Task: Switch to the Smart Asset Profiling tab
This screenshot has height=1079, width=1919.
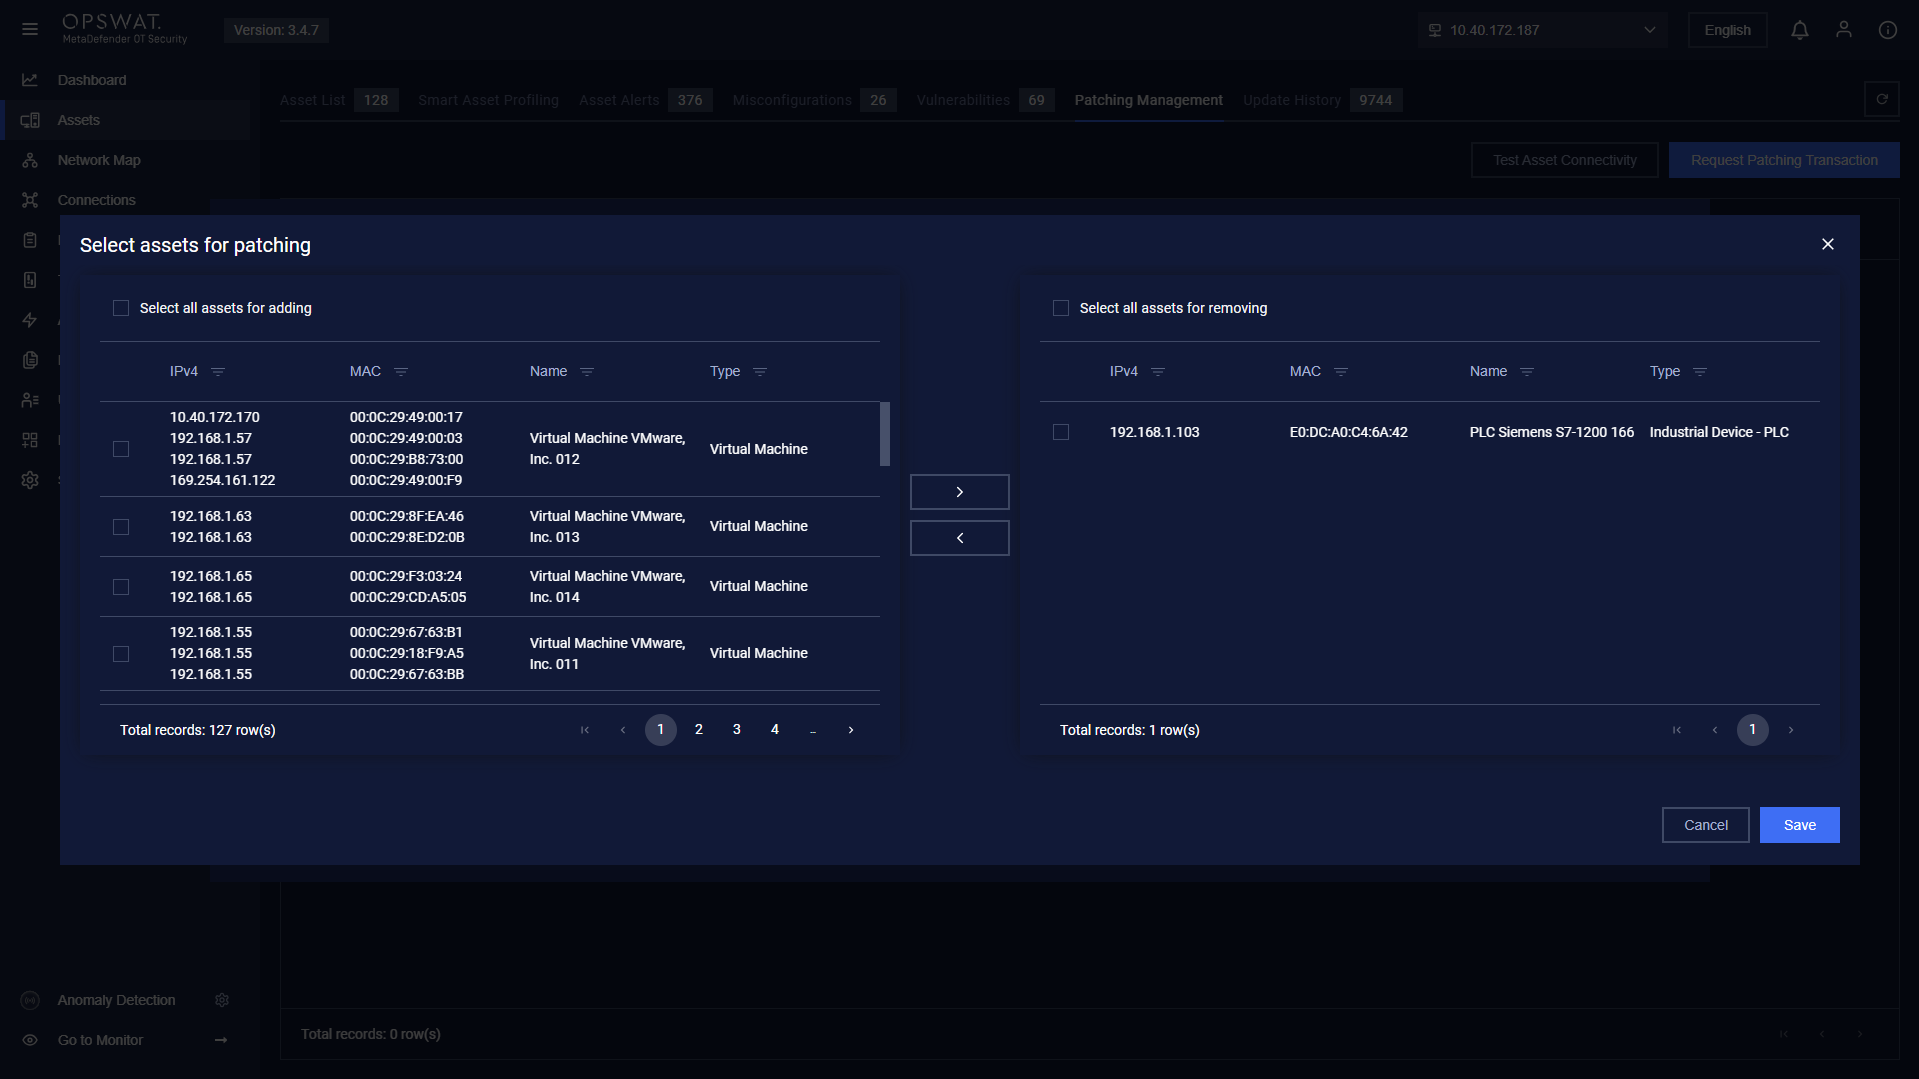Action: tap(488, 100)
